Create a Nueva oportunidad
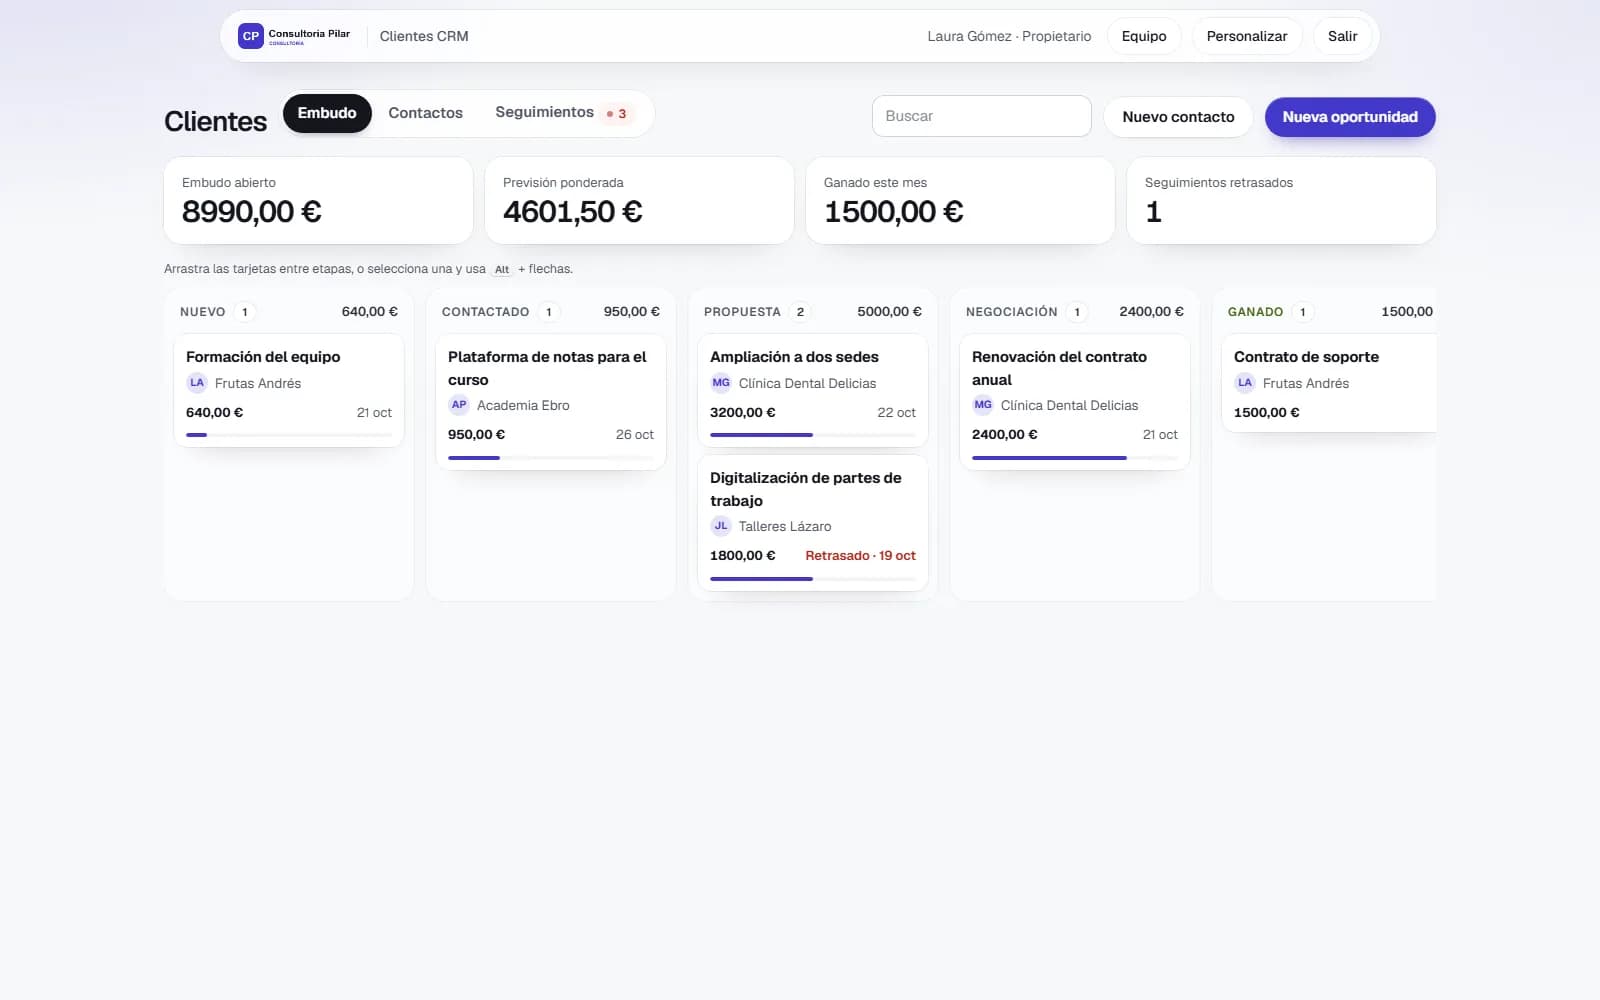Viewport: 1600px width, 1000px height. click(1350, 117)
